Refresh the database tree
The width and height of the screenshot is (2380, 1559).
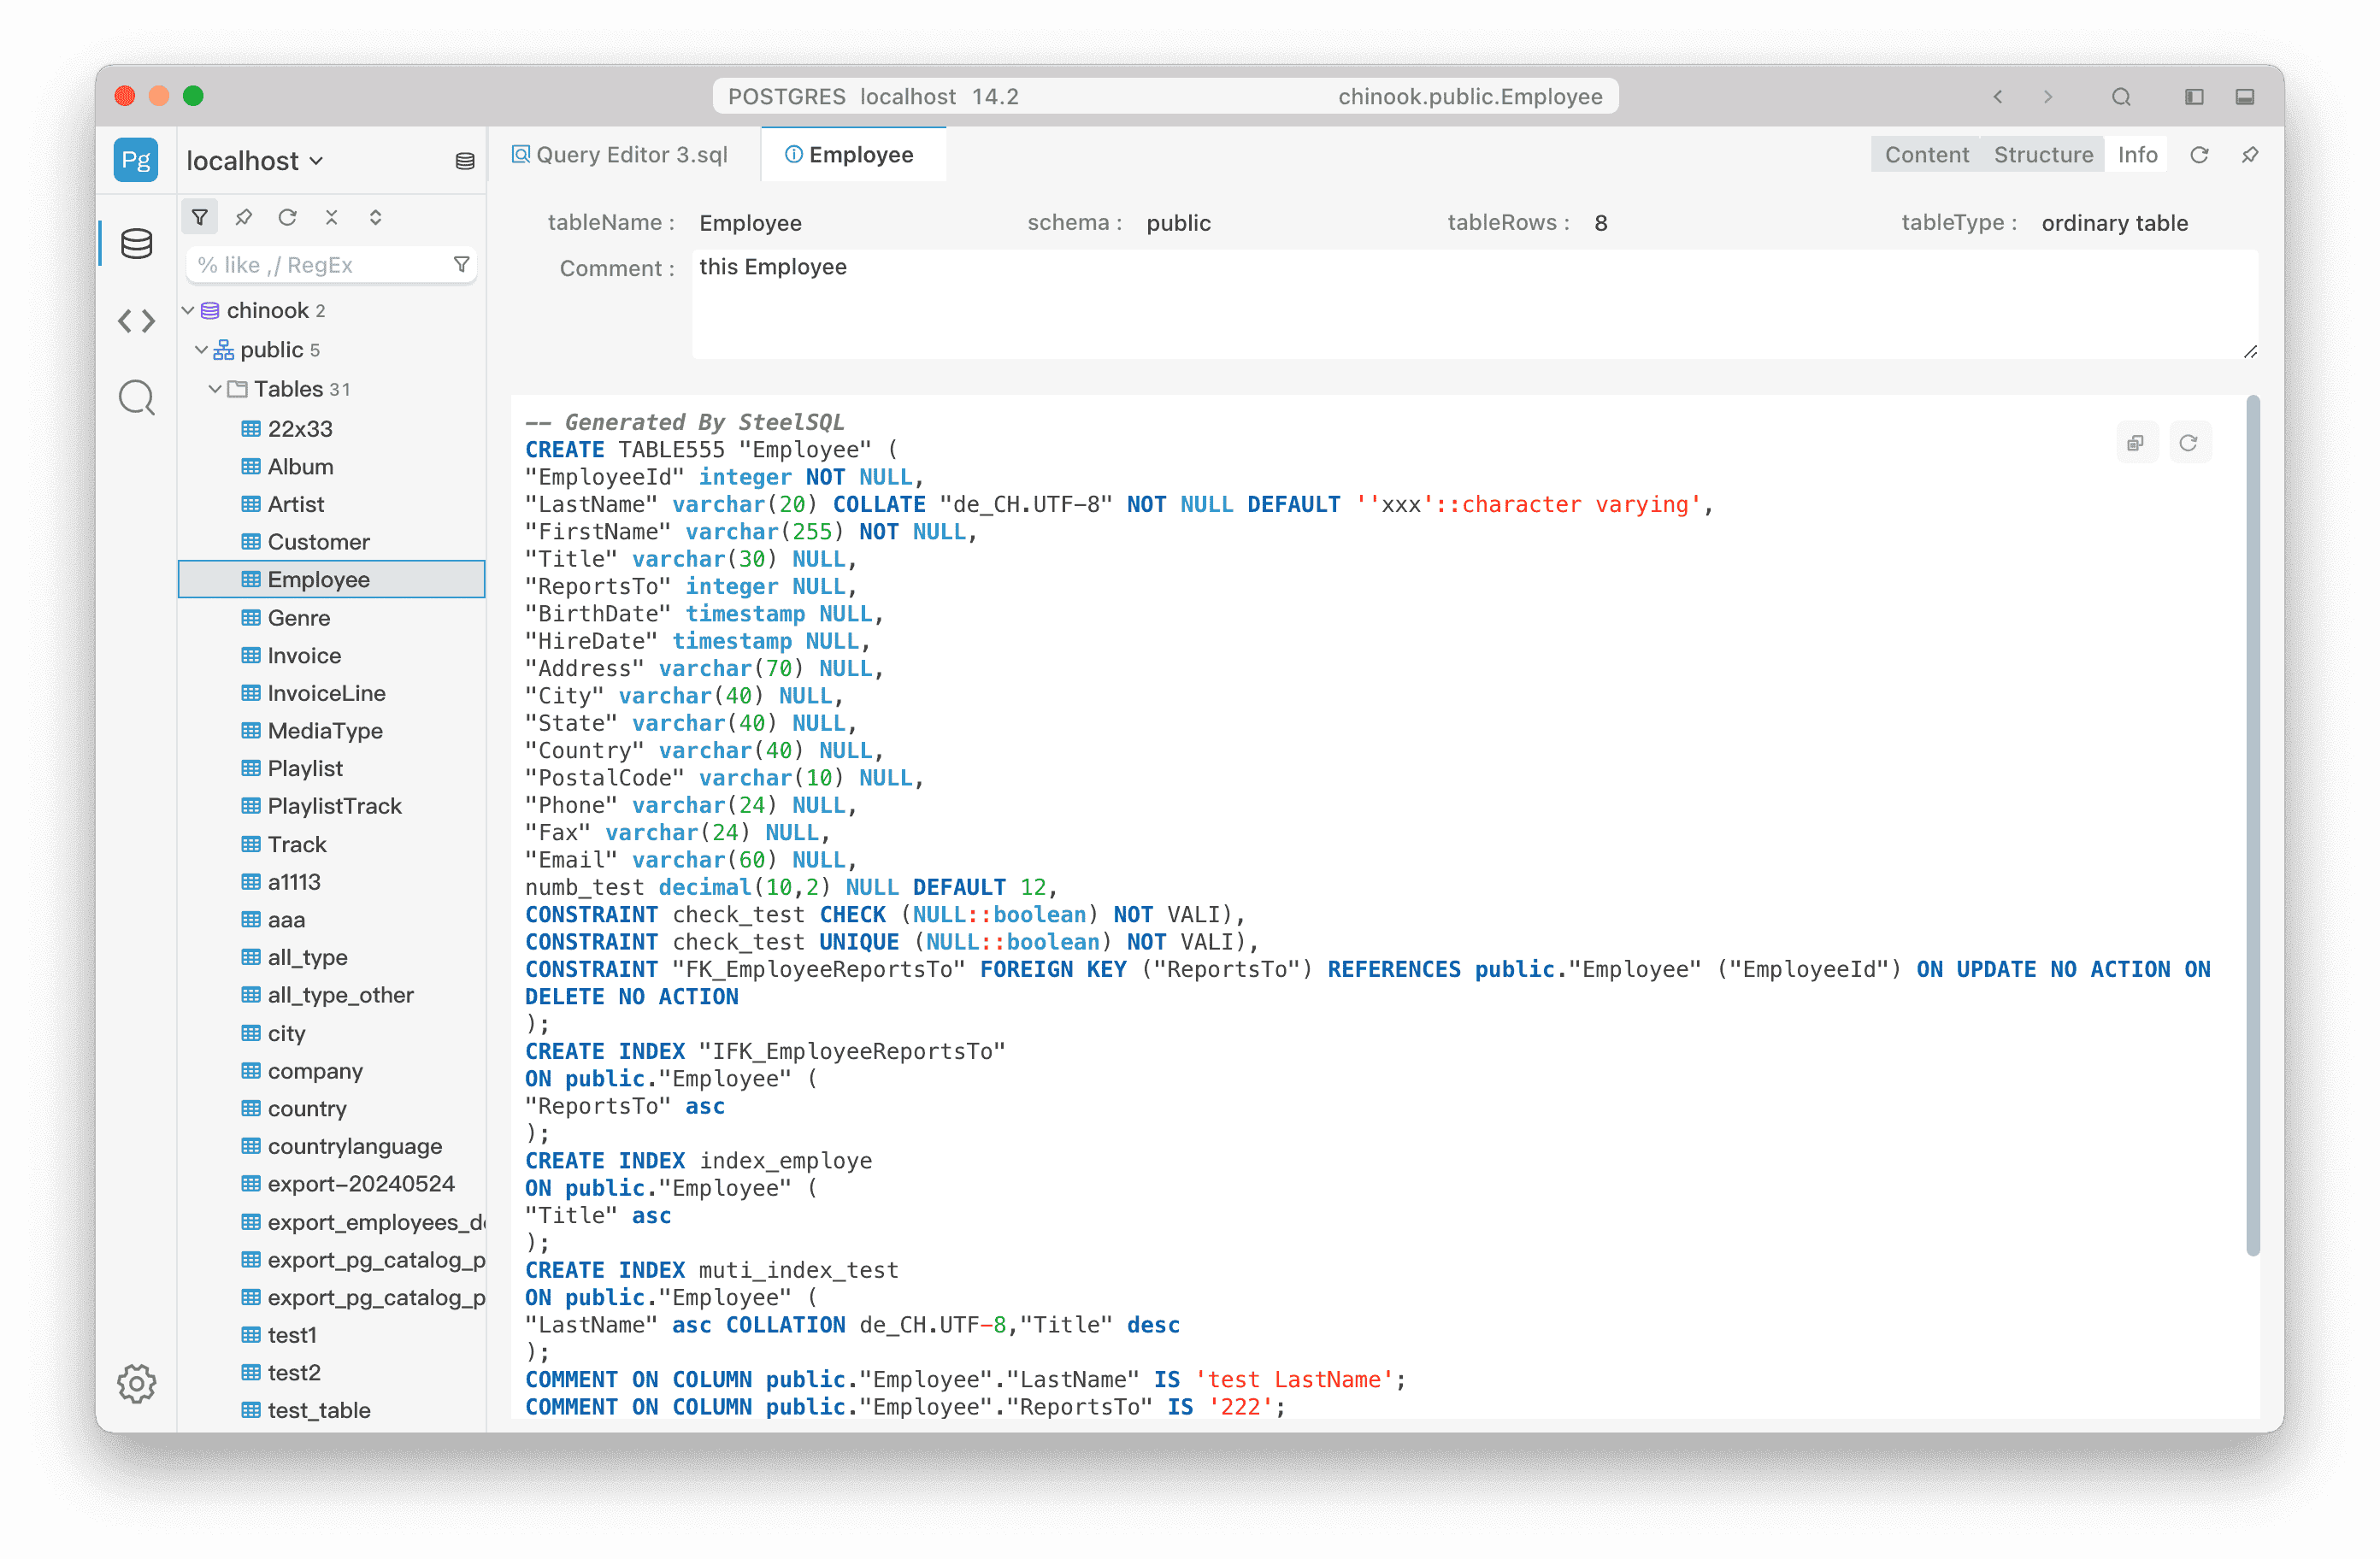288,216
